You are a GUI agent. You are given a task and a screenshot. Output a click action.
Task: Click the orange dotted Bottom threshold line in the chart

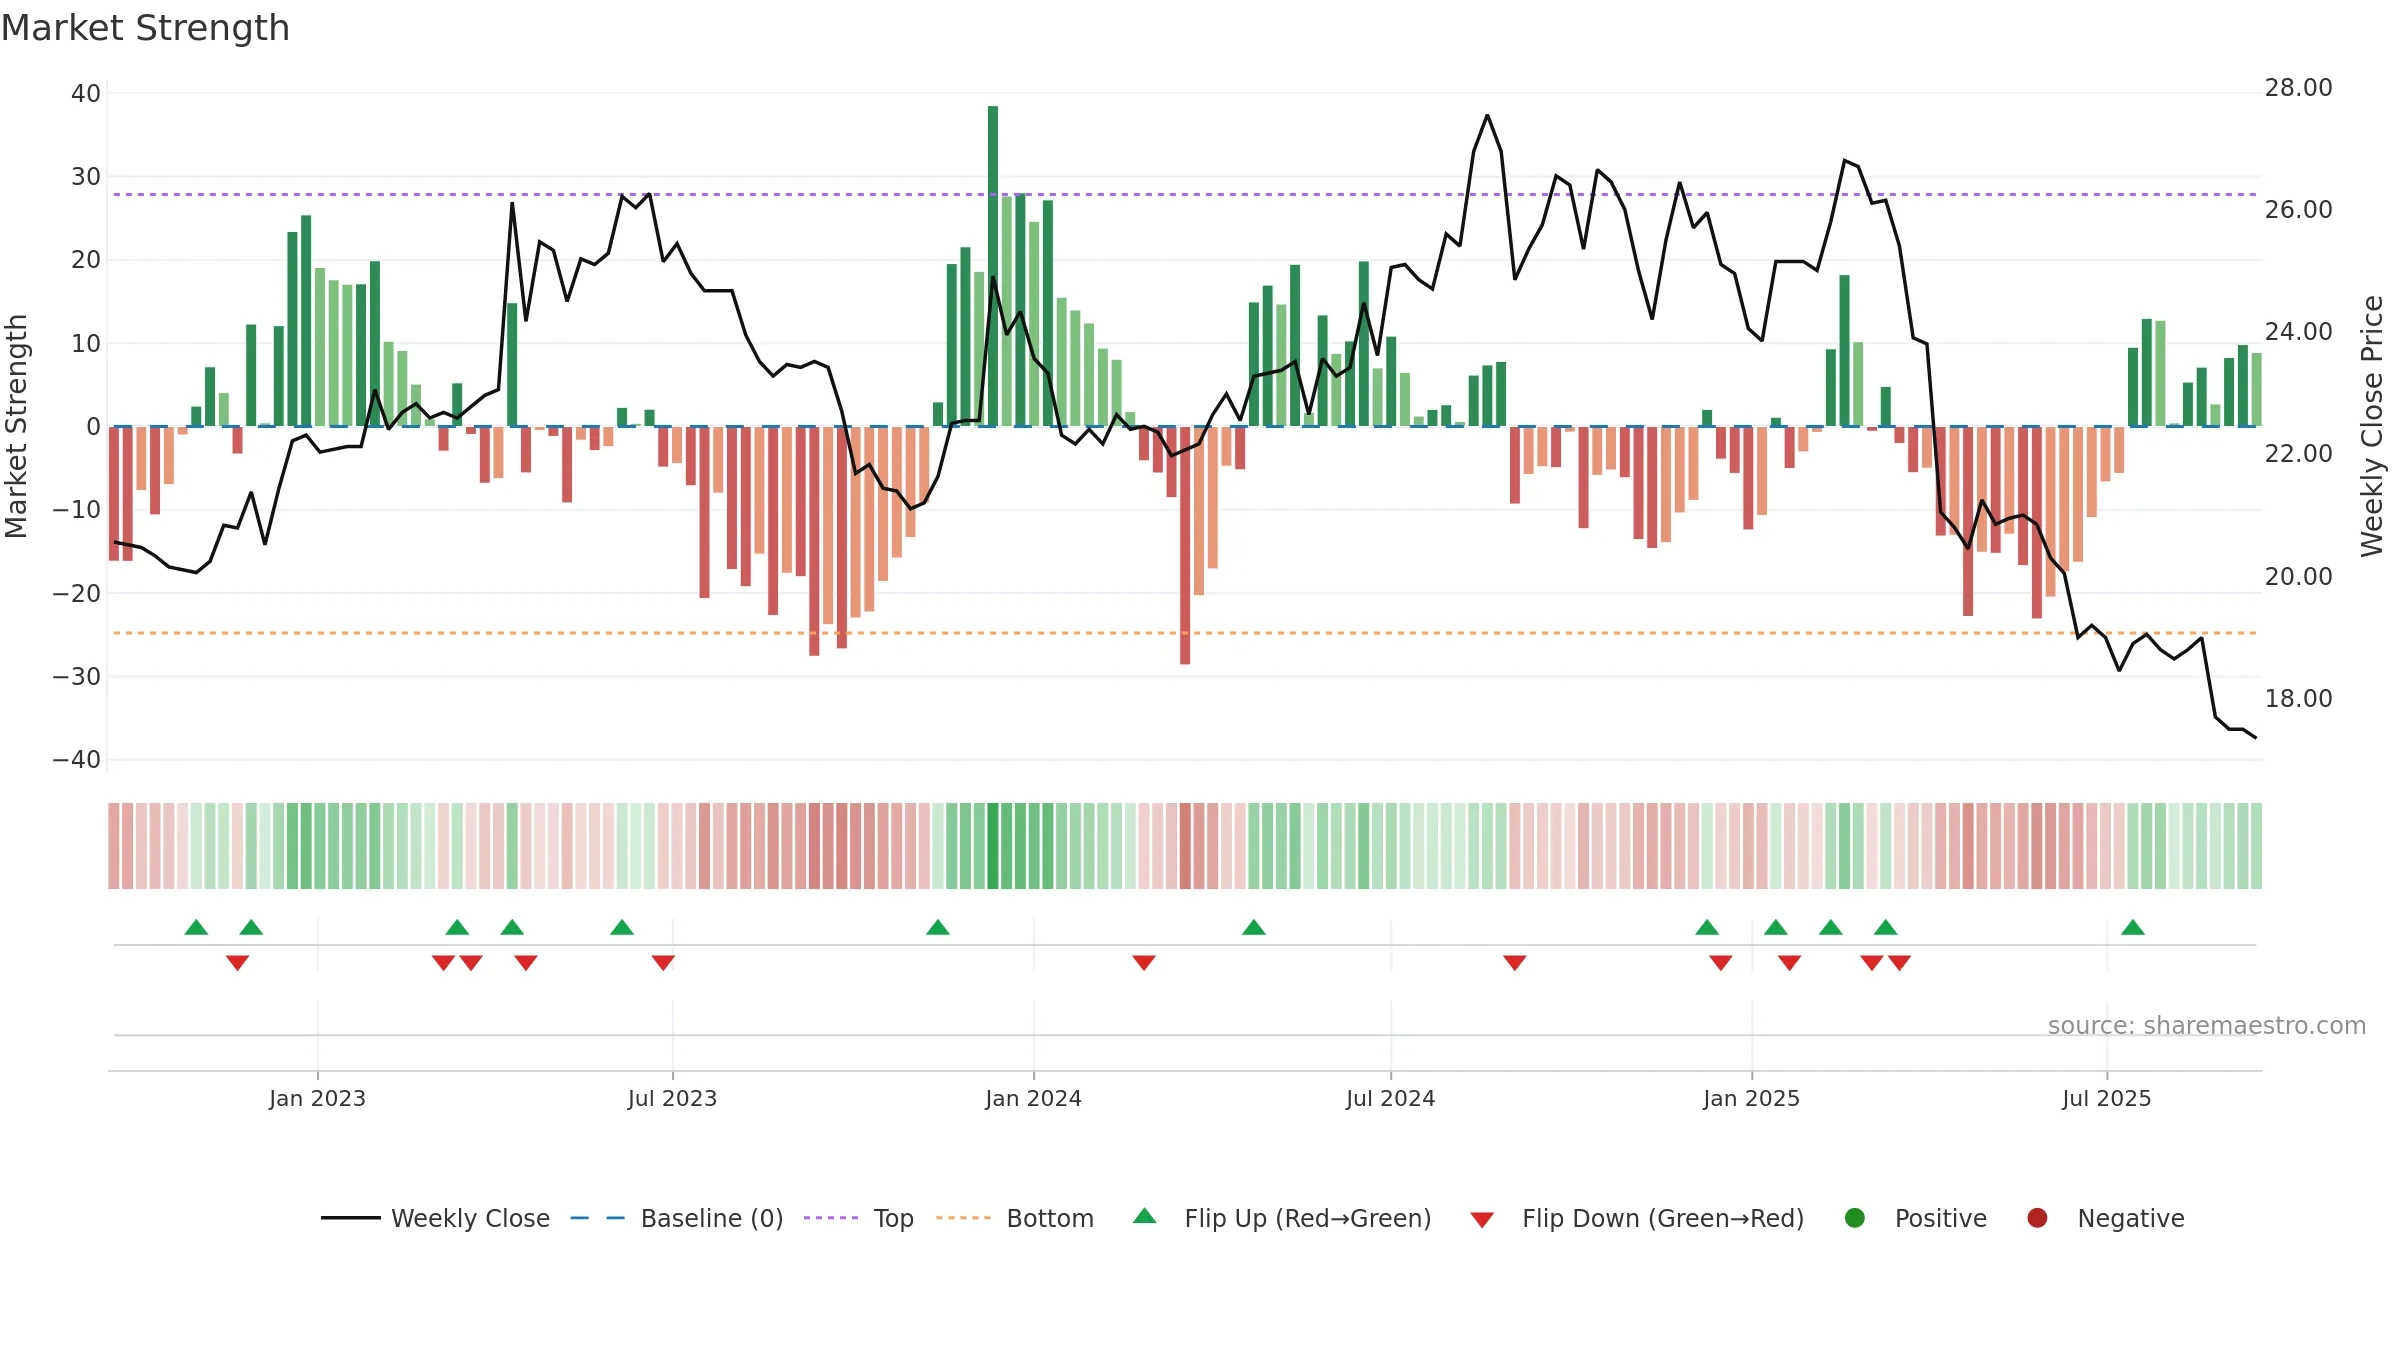click(x=1185, y=633)
